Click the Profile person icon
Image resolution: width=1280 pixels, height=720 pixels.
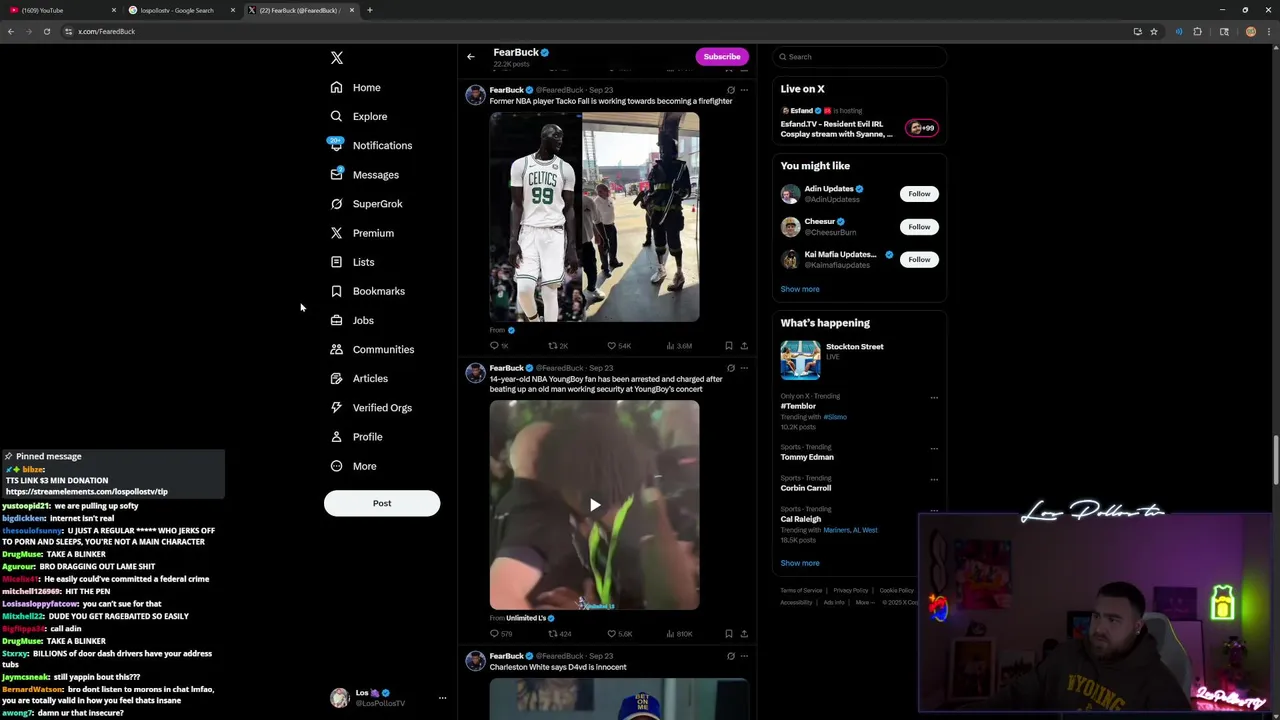[x=336, y=437]
